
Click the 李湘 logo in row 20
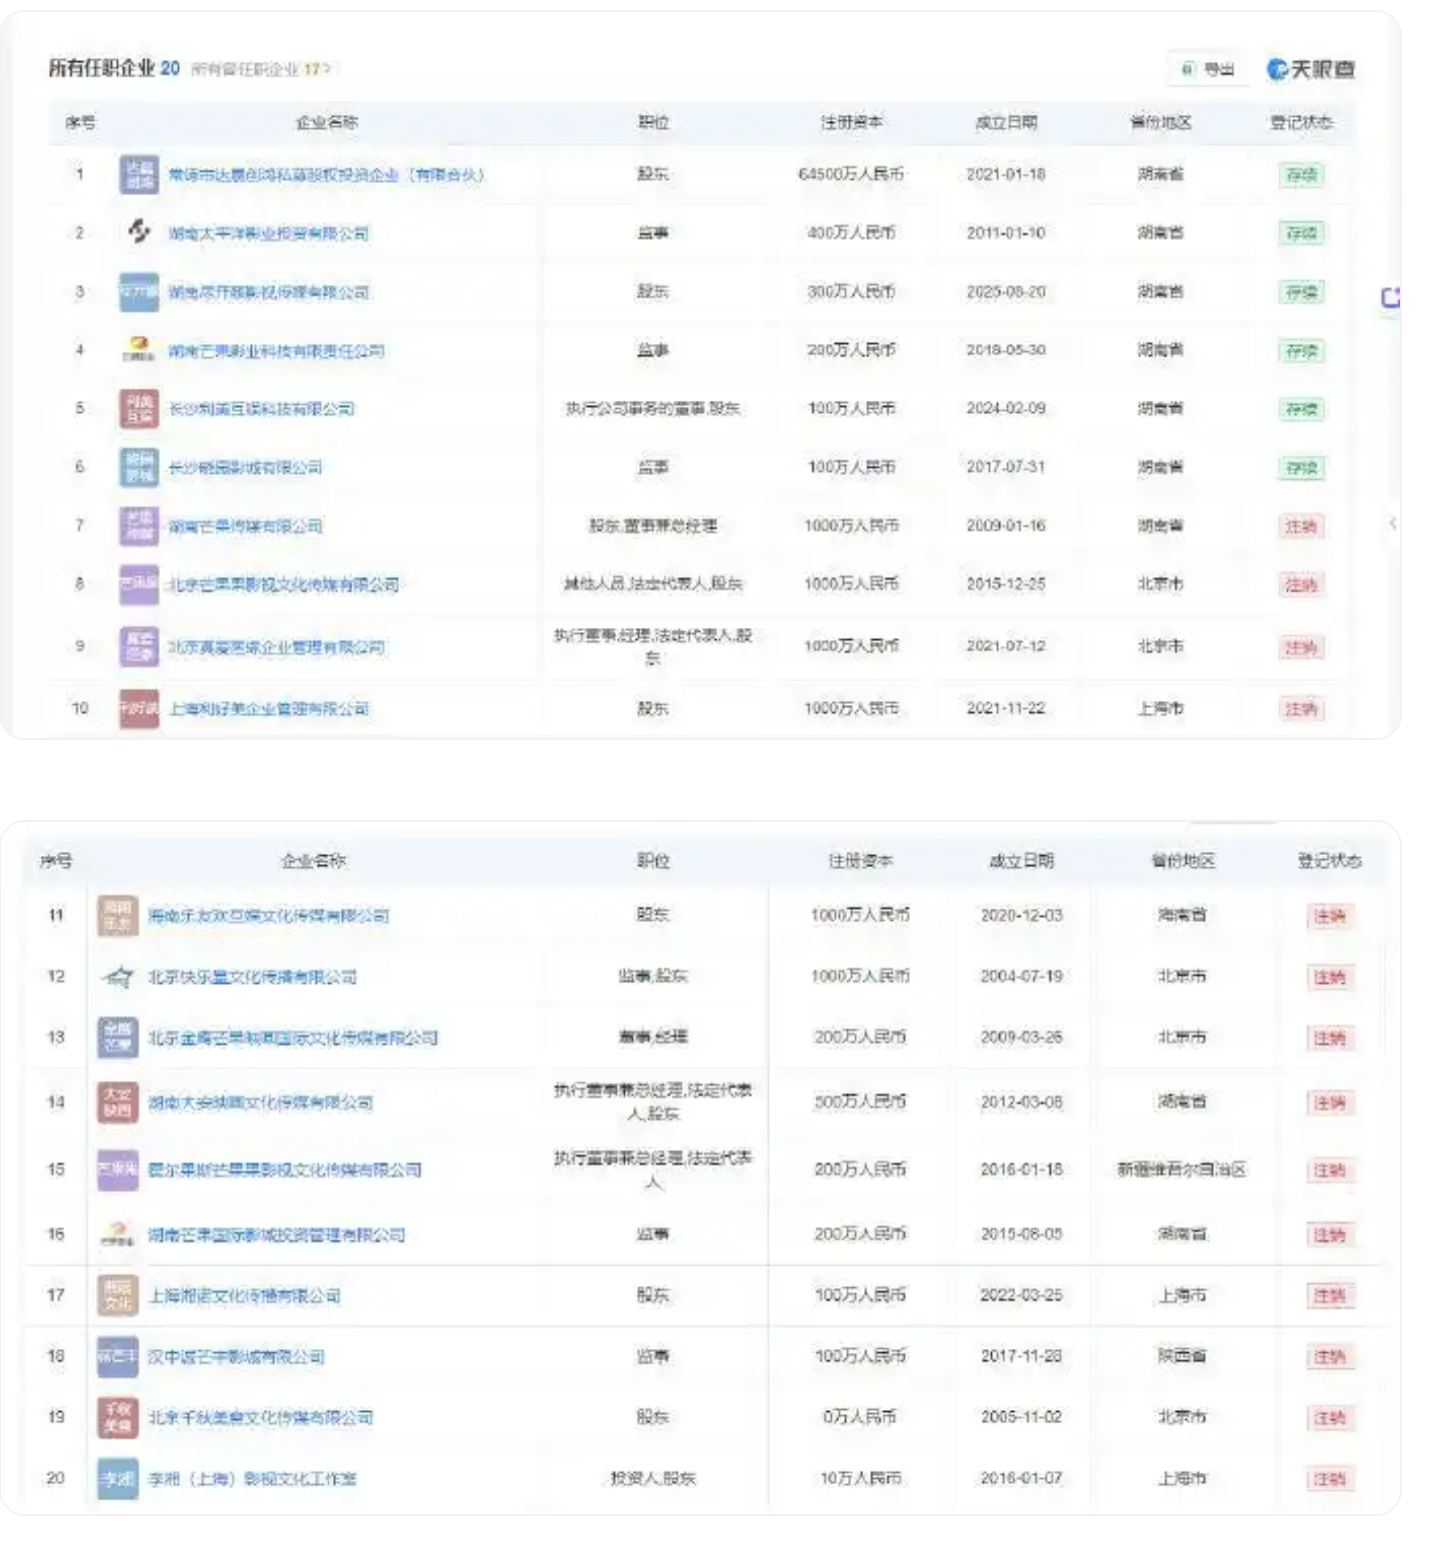[x=118, y=1478]
